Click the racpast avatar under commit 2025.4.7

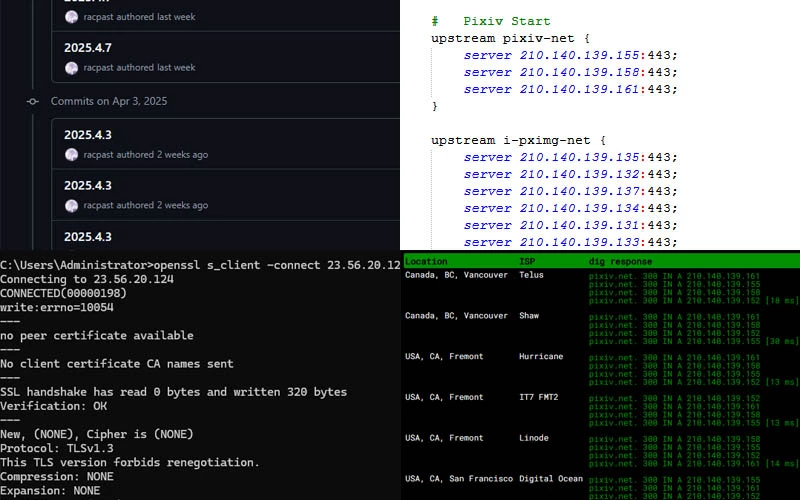[71, 68]
